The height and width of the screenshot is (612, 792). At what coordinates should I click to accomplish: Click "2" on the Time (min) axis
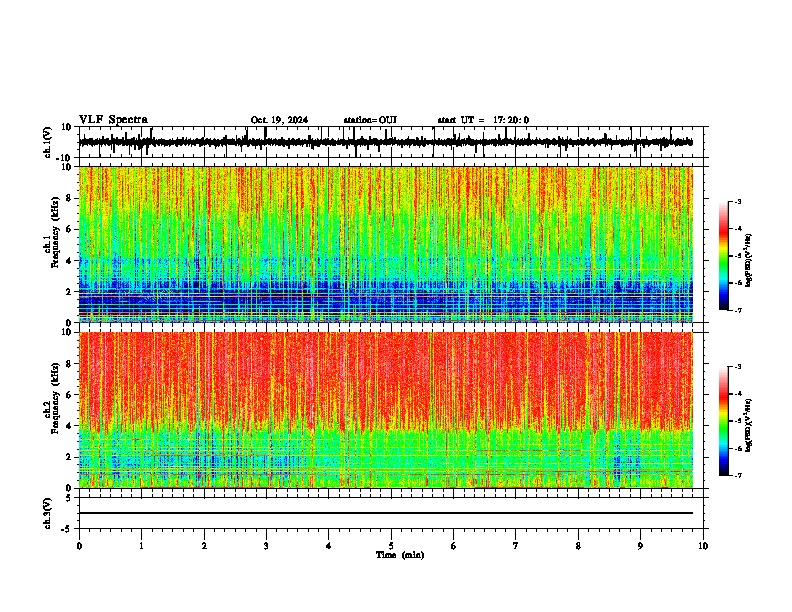pos(204,546)
